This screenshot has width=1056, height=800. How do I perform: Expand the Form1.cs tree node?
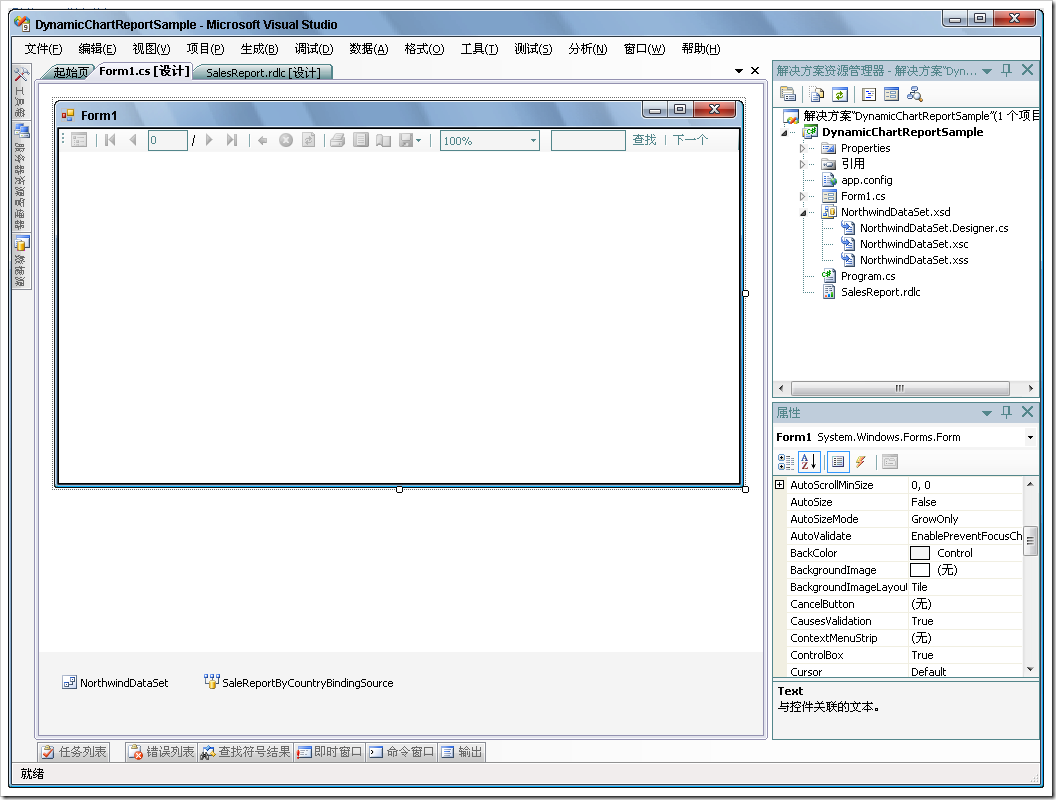[x=802, y=196]
